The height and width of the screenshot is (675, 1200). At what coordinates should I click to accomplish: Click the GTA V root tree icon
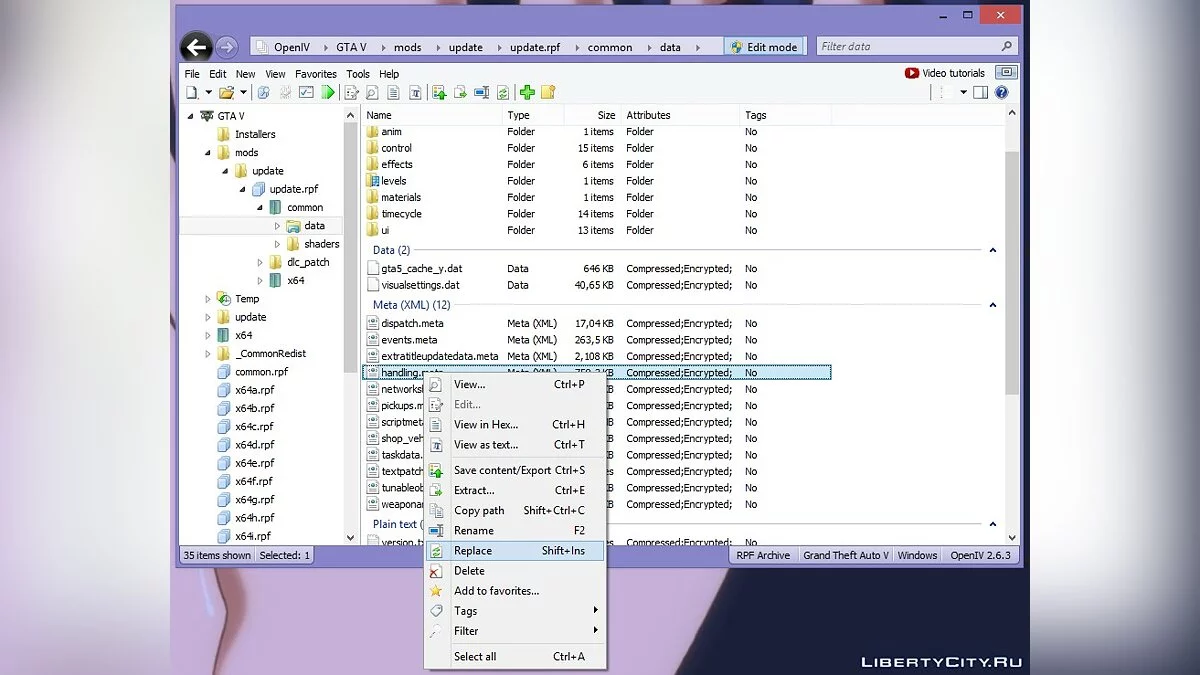tap(207, 116)
